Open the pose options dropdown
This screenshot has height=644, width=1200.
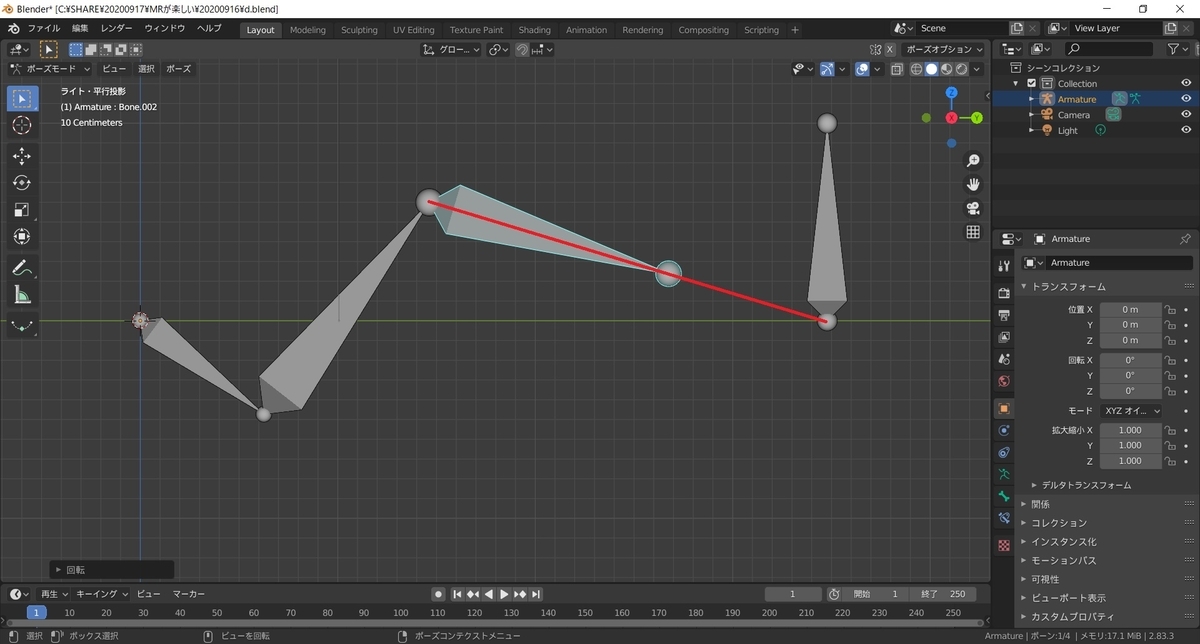click(943, 49)
